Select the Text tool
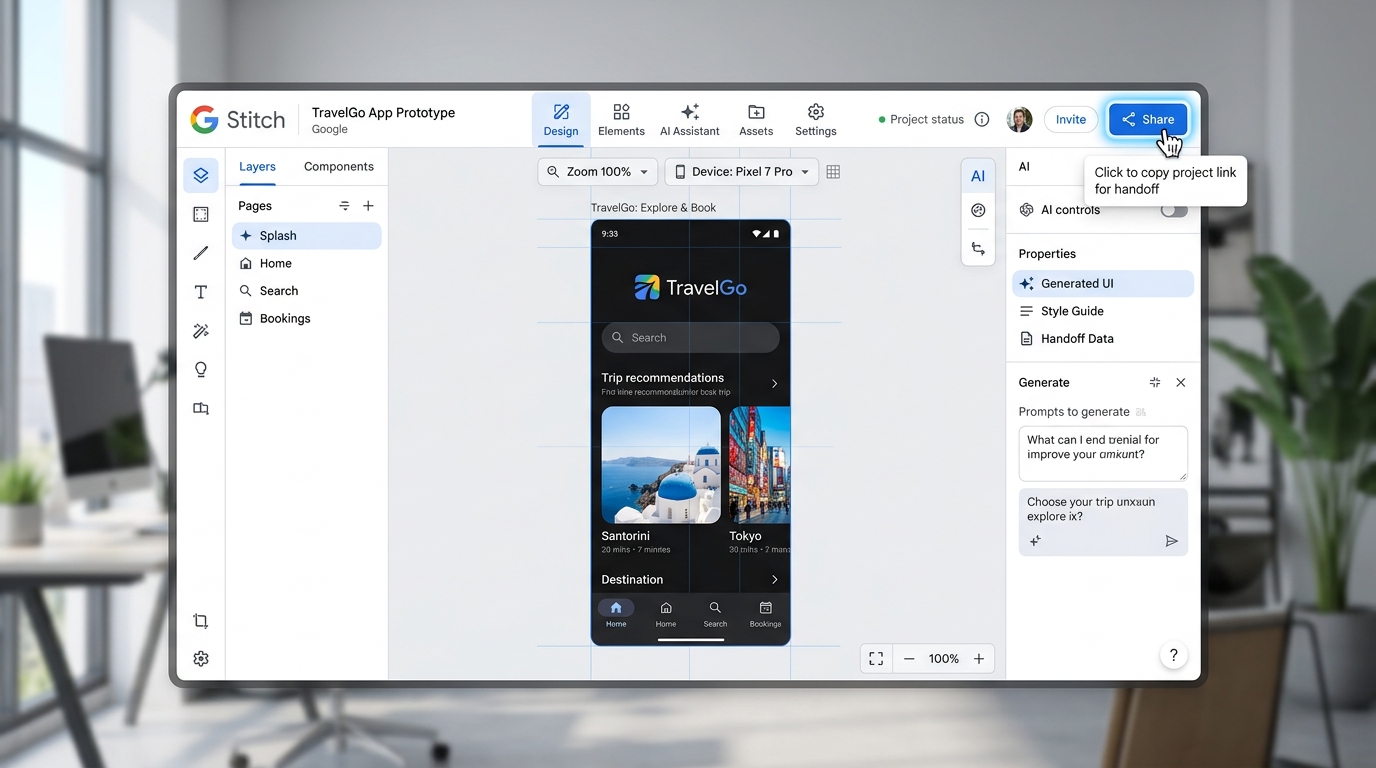Screen dimensions: 1376x768 coord(201,292)
